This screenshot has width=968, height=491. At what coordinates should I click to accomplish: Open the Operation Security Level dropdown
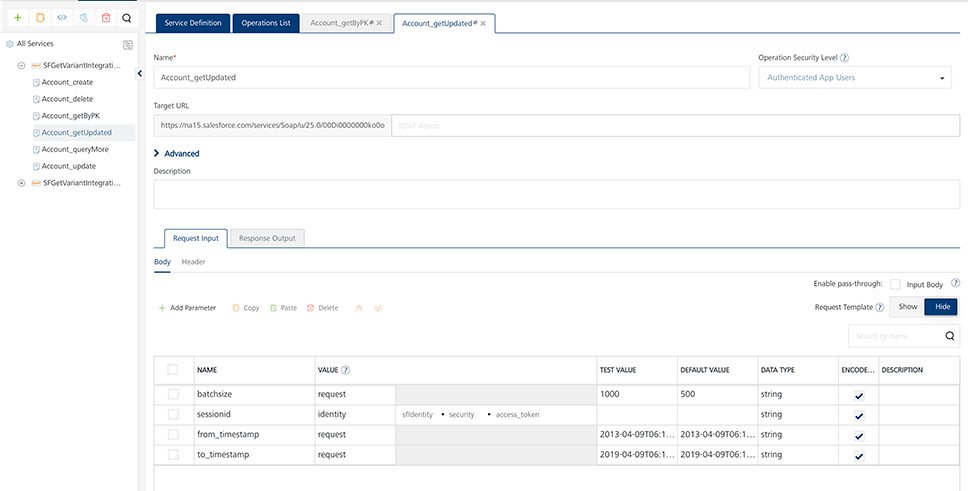pos(856,77)
